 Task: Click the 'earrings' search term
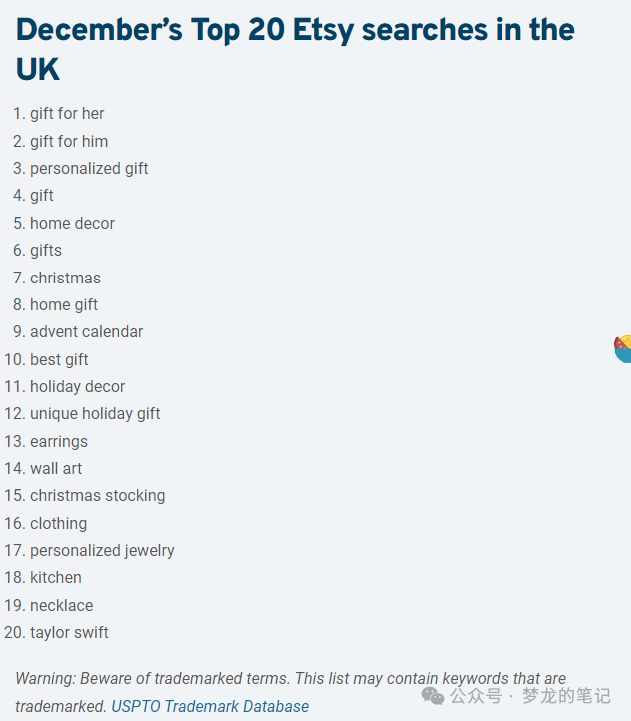point(59,441)
